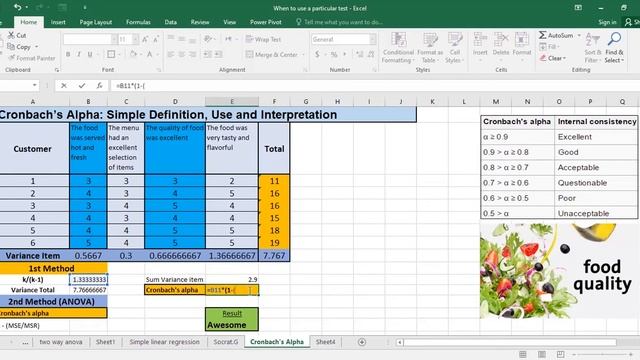Screen dimensions: 640x360
Task: Click the Fill button in Editing
Action: coord(548,47)
